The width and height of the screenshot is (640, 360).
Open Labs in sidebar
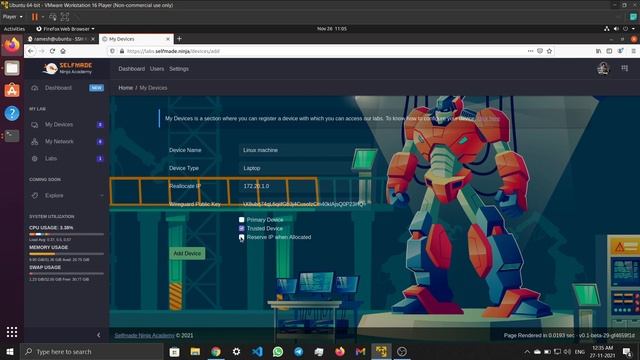(66, 158)
